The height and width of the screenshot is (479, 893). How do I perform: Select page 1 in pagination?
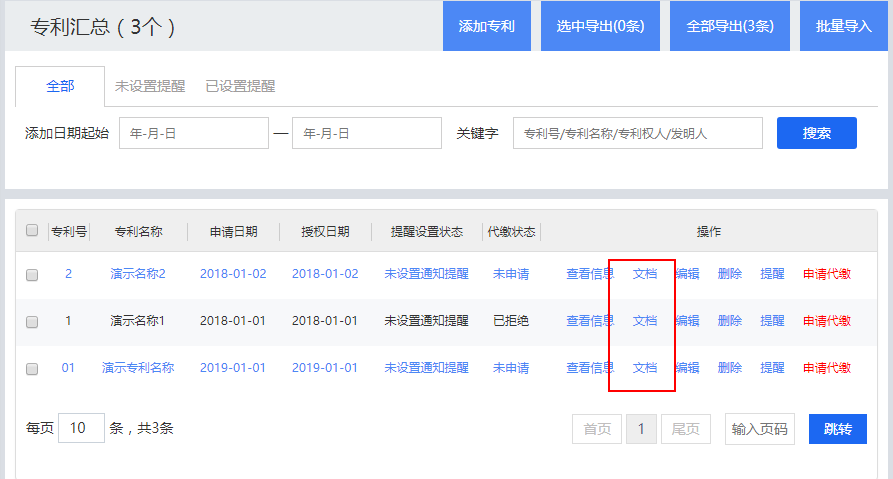coord(641,429)
